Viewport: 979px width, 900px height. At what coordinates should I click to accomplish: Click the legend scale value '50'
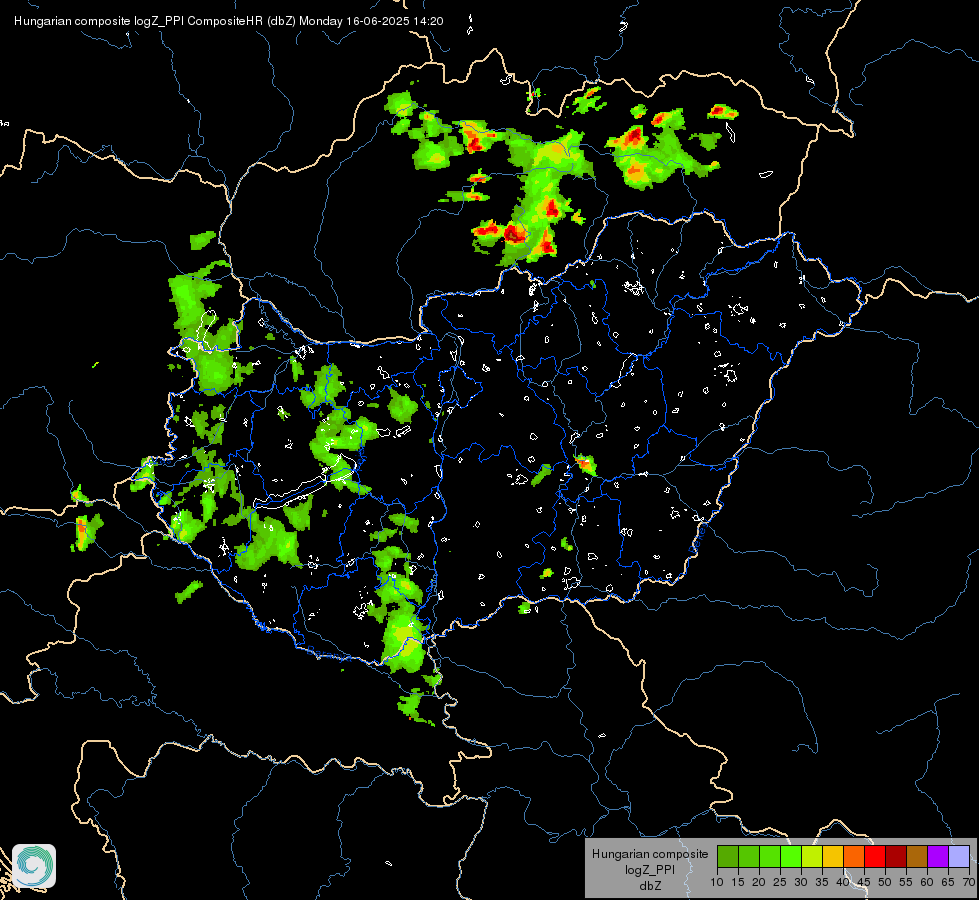click(x=885, y=883)
